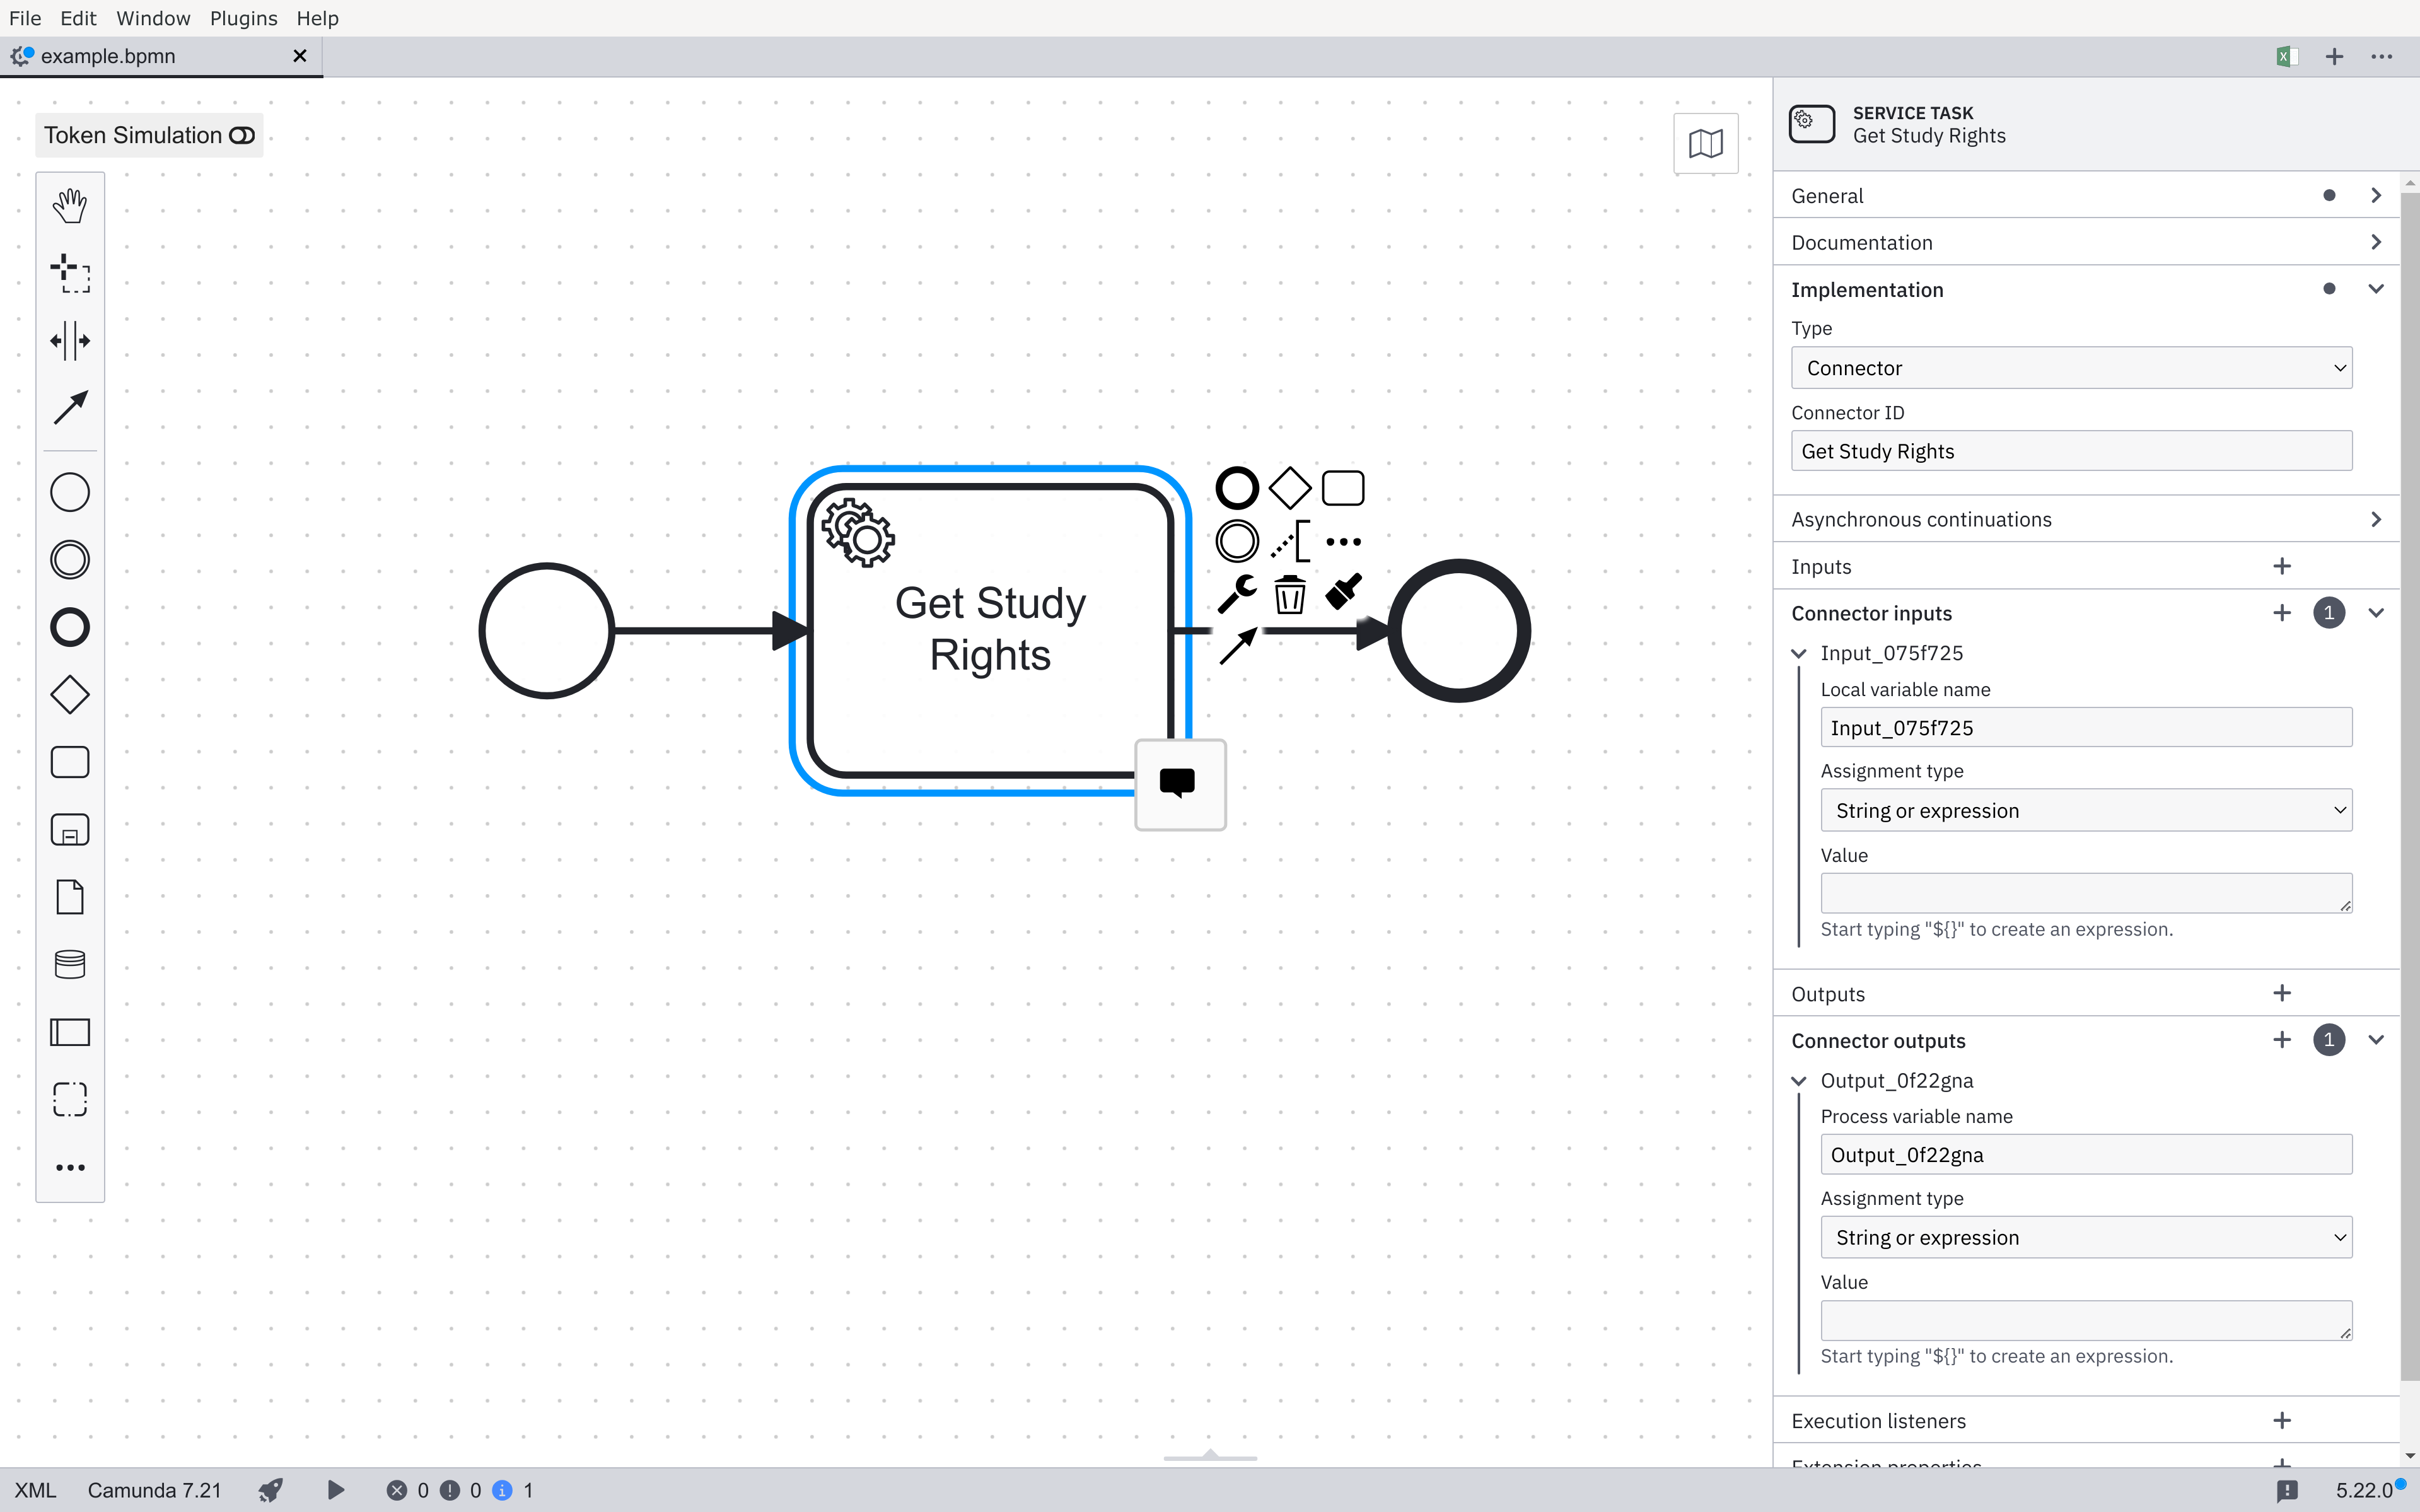Collapse the Connector inputs section
This screenshot has width=2420, height=1512.
point(2376,613)
